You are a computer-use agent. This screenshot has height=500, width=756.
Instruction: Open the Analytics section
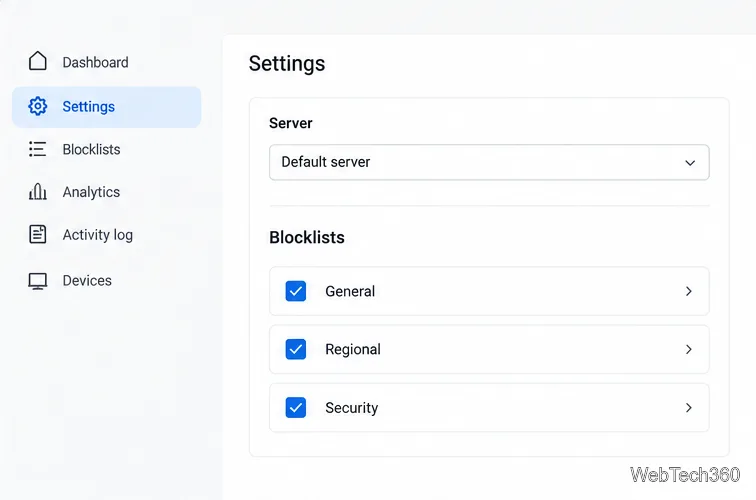pyautogui.click(x=91, y=192)
